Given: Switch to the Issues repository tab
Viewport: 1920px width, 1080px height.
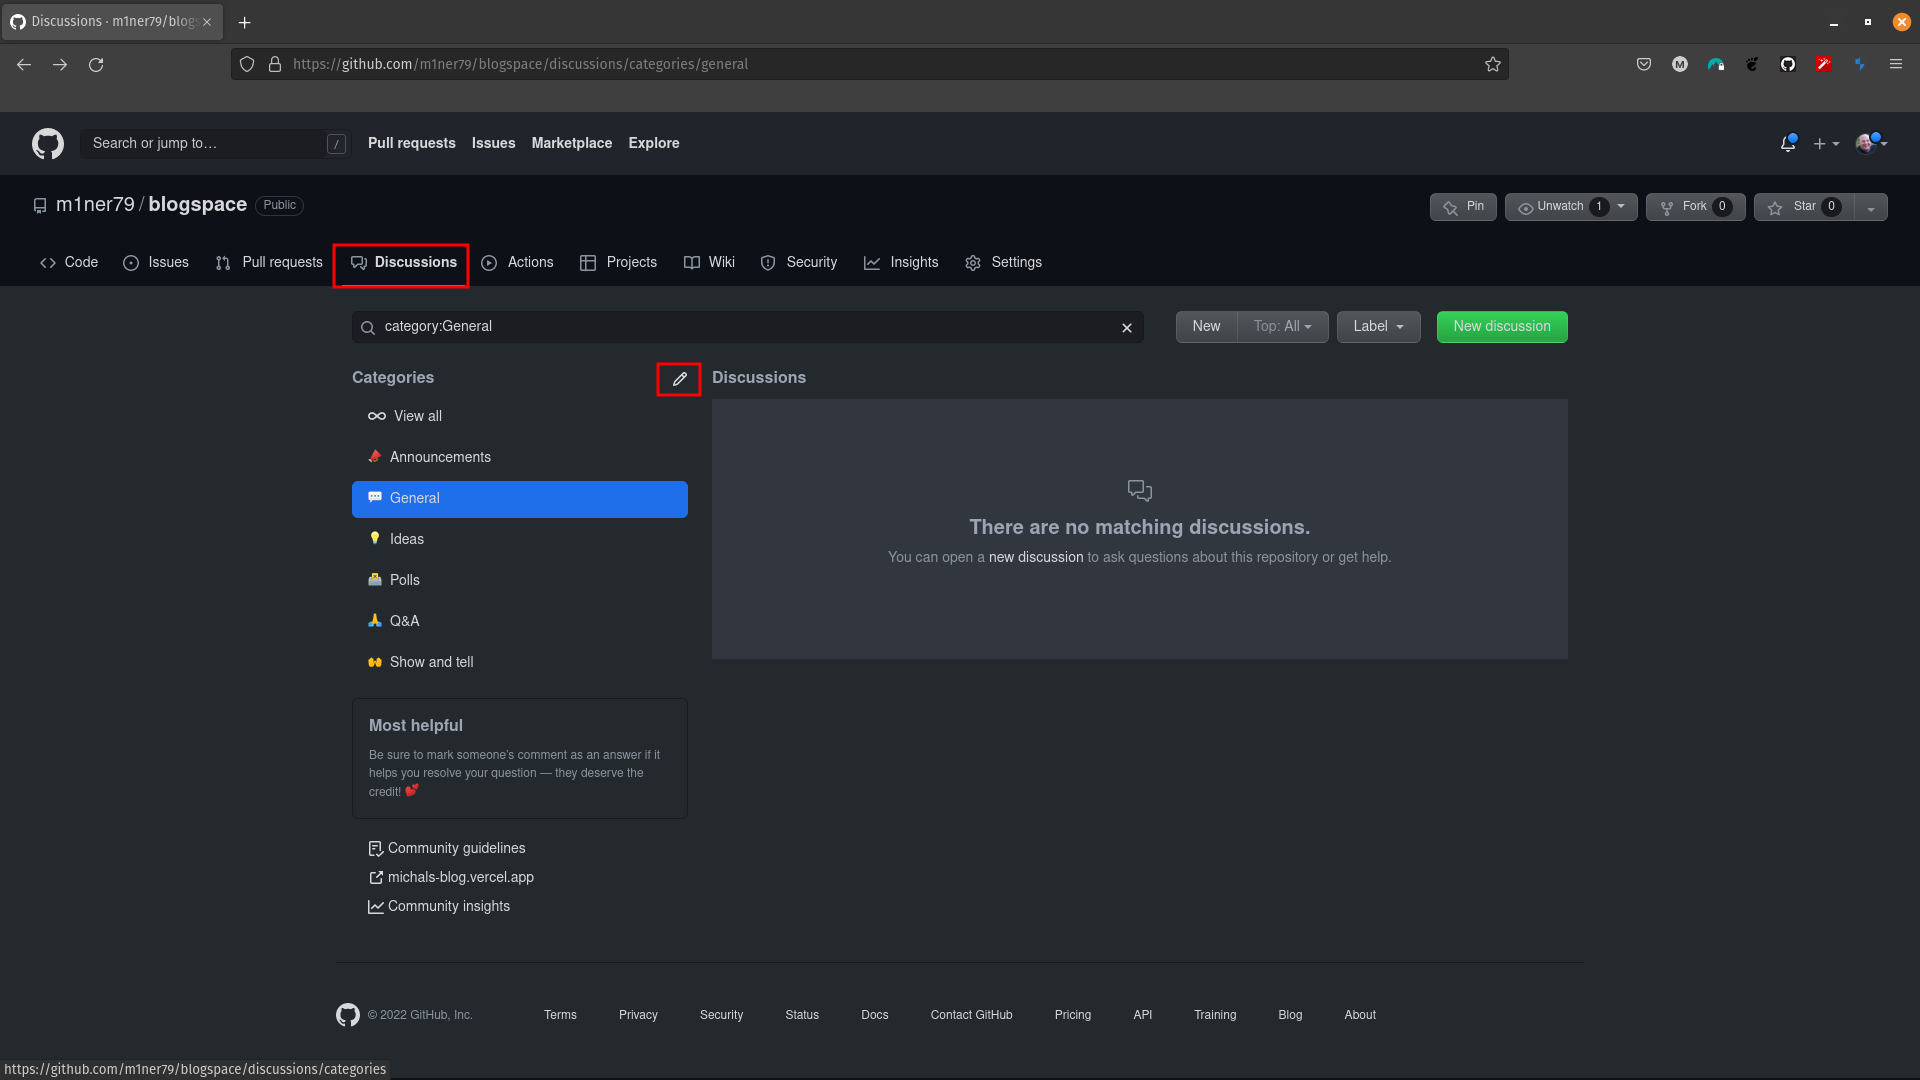Looking at the screenshot, I should (x=156, y=263).
